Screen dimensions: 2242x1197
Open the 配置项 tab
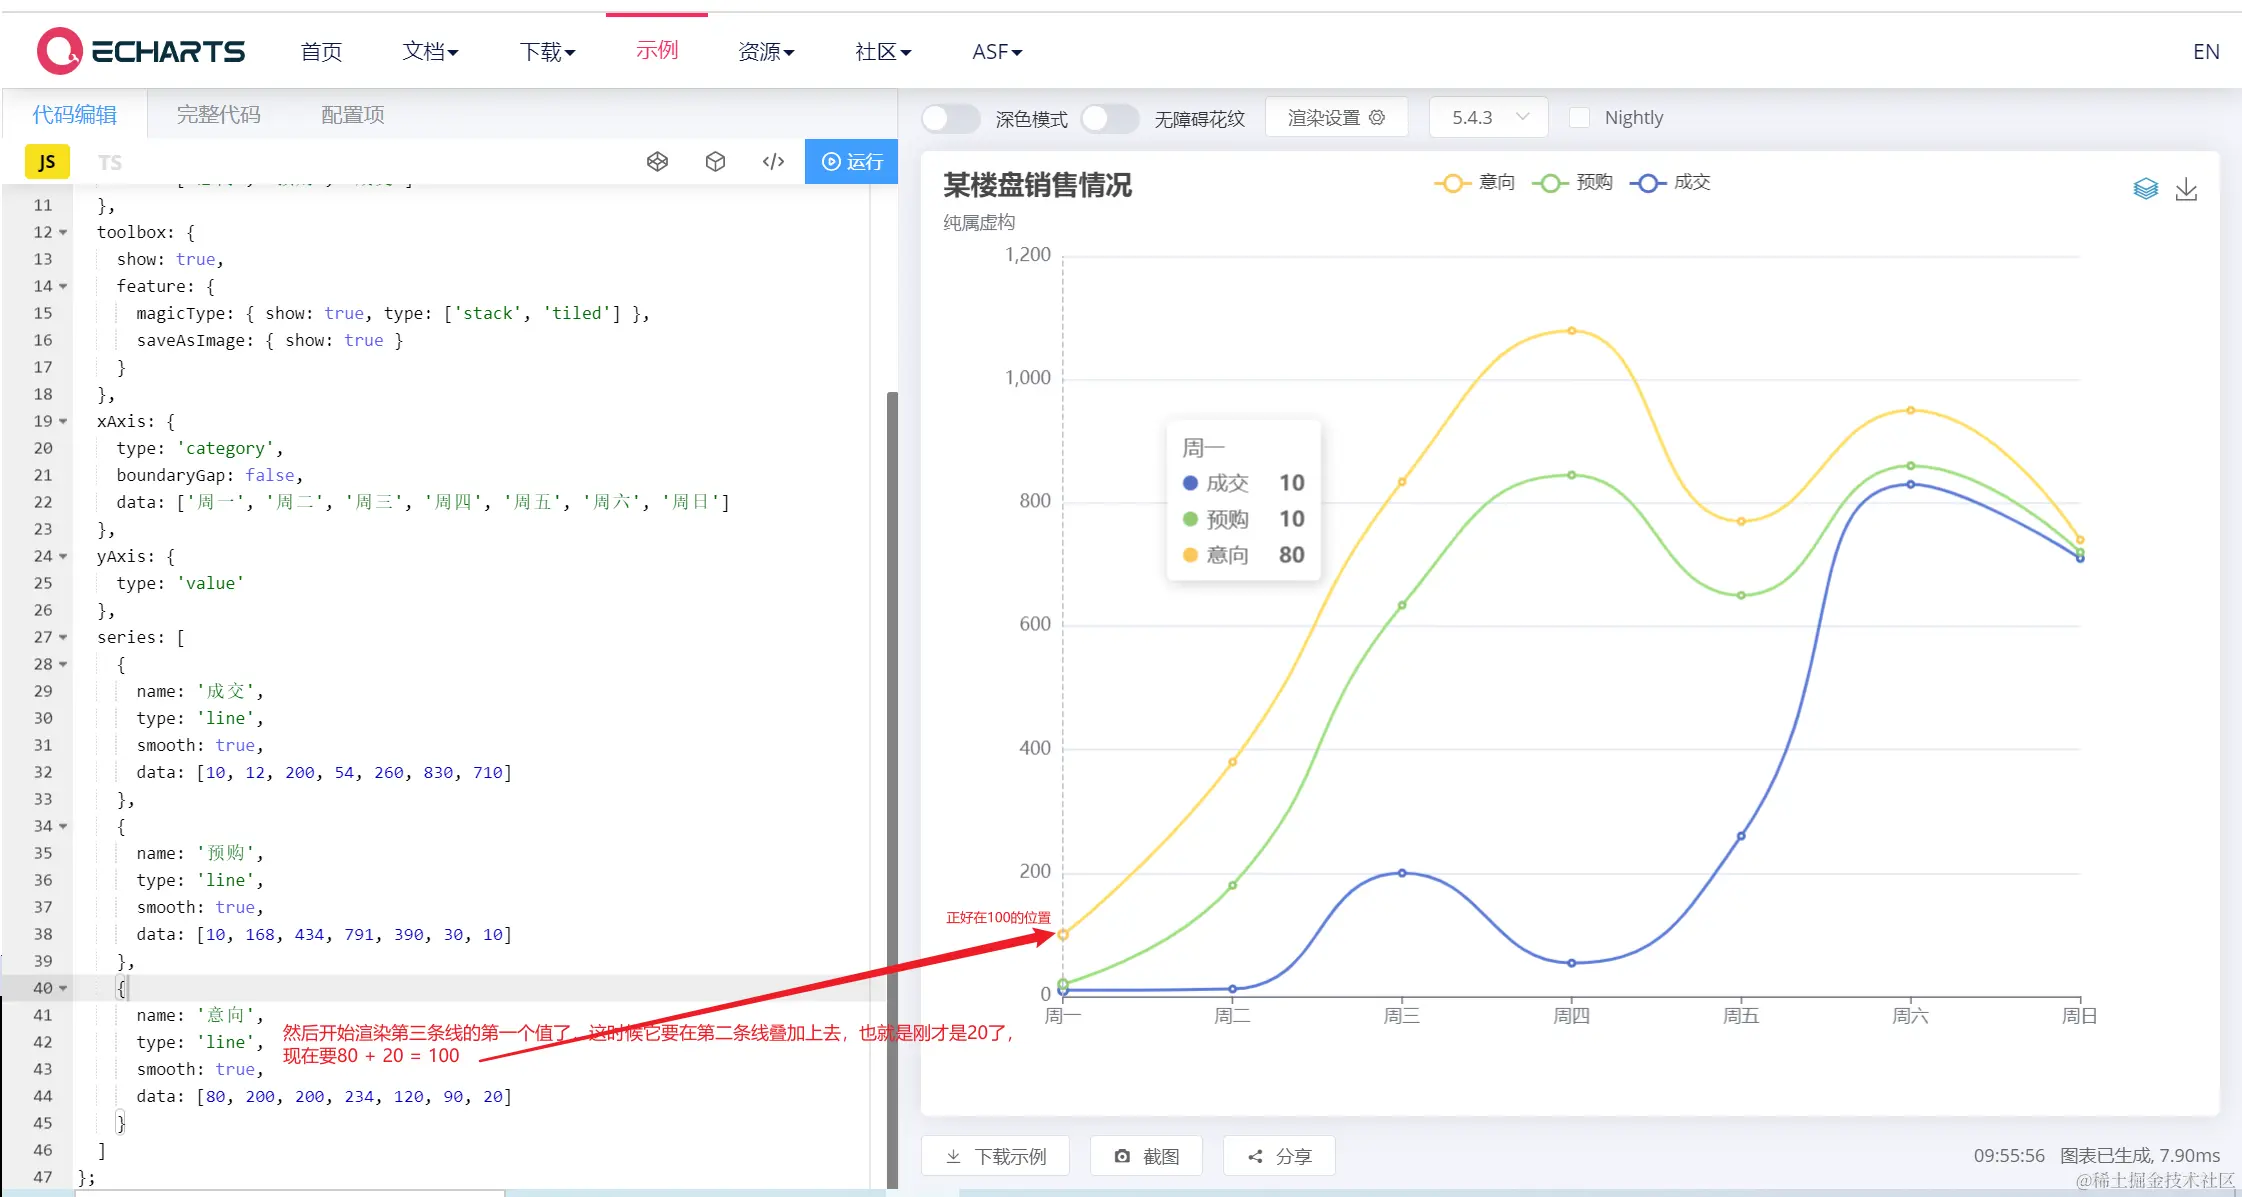[x=352, y=115]
